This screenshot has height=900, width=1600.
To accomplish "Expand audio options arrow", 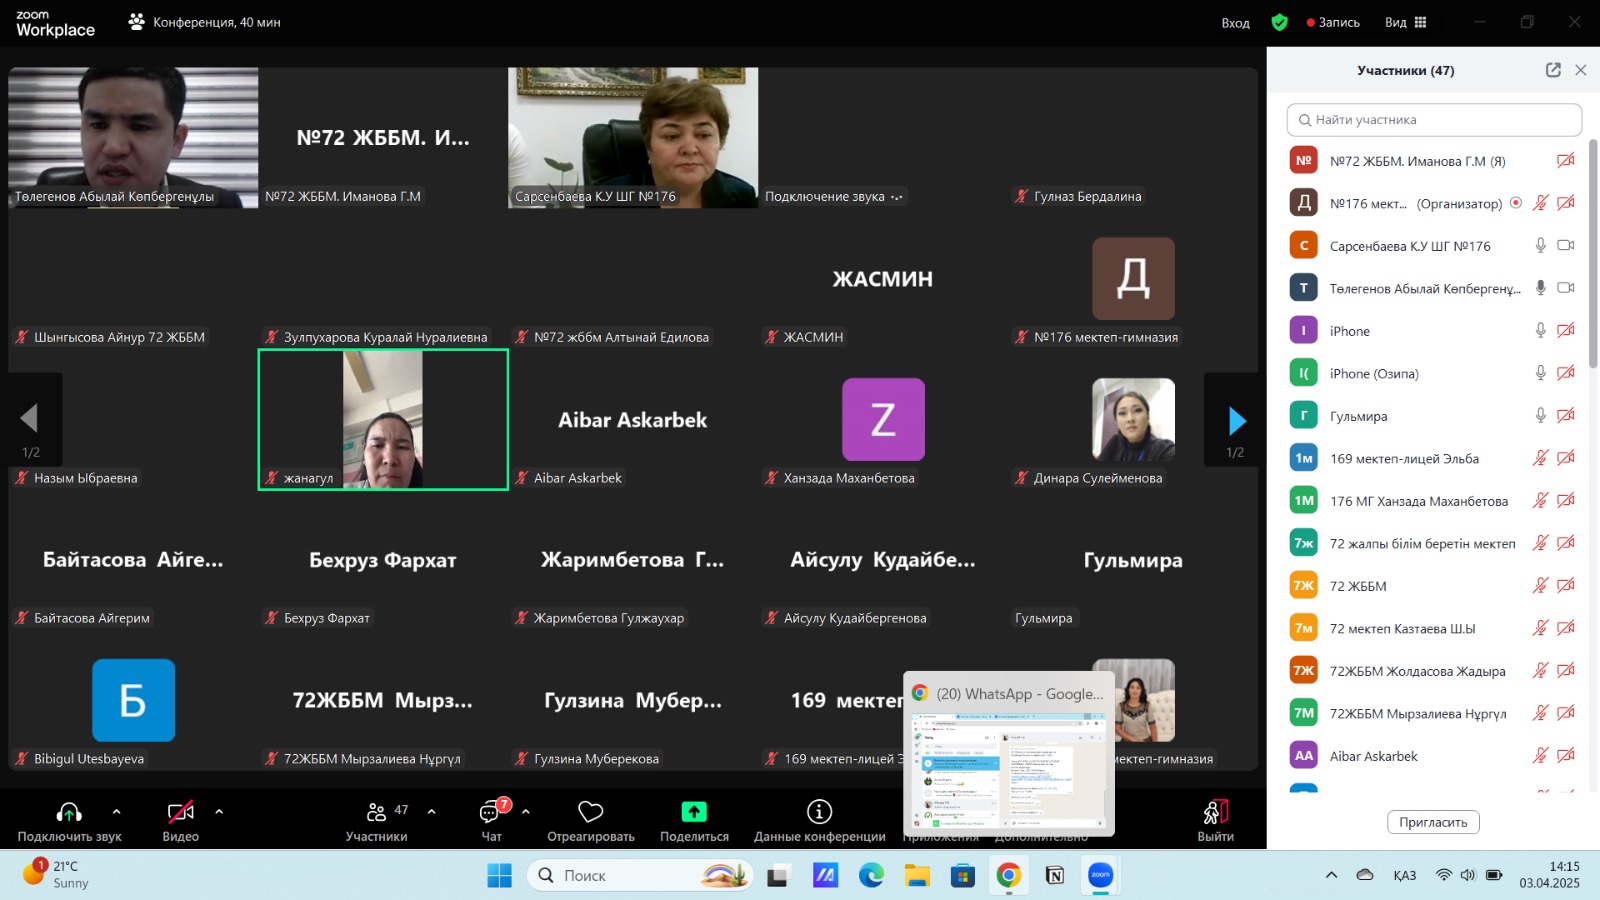I will (x=117, y=812).
